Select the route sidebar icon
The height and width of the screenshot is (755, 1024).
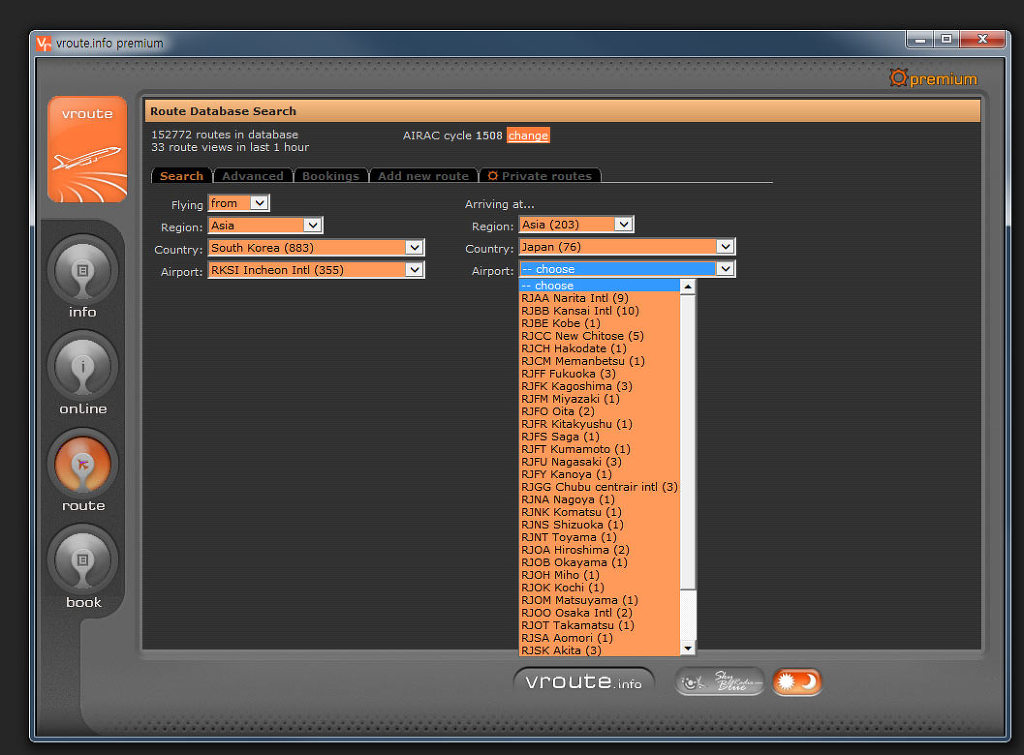(x=82, y=465)
